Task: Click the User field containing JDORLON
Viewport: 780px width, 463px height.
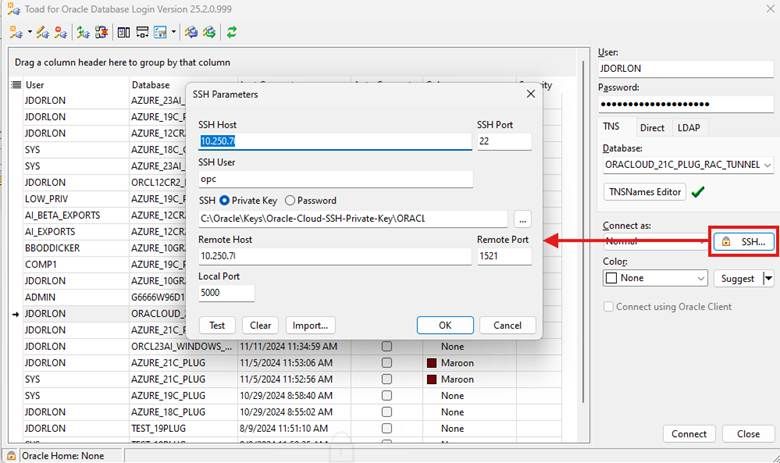Action: coord(686,69)
